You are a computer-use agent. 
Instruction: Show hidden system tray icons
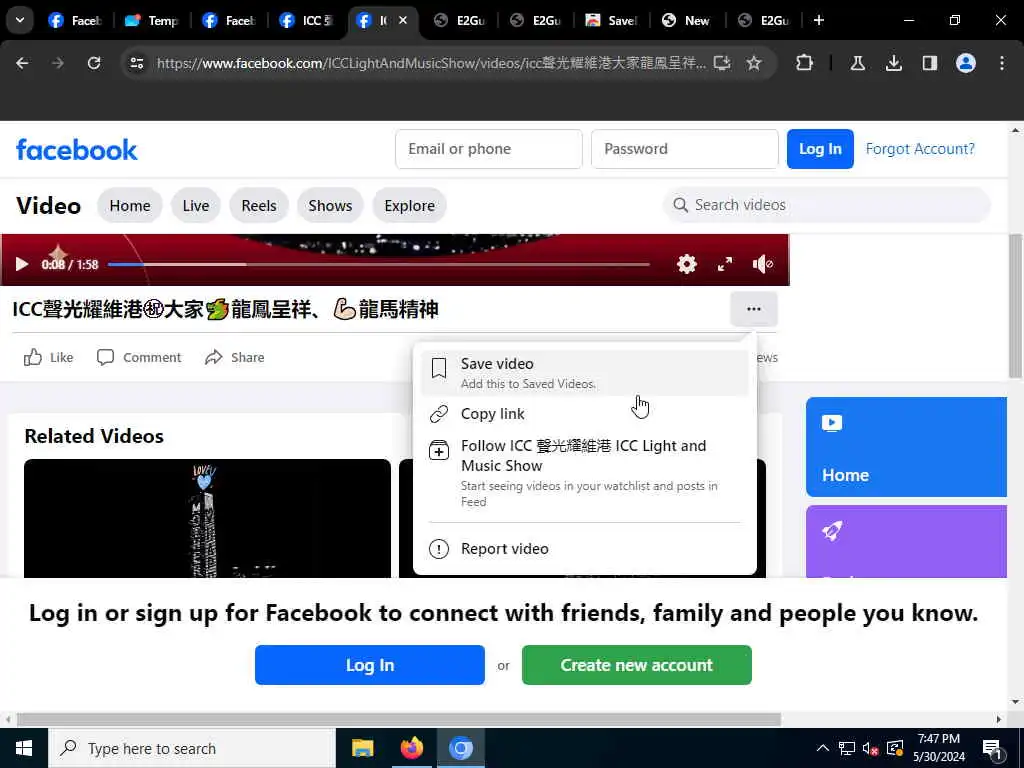[x=823, y=748]
